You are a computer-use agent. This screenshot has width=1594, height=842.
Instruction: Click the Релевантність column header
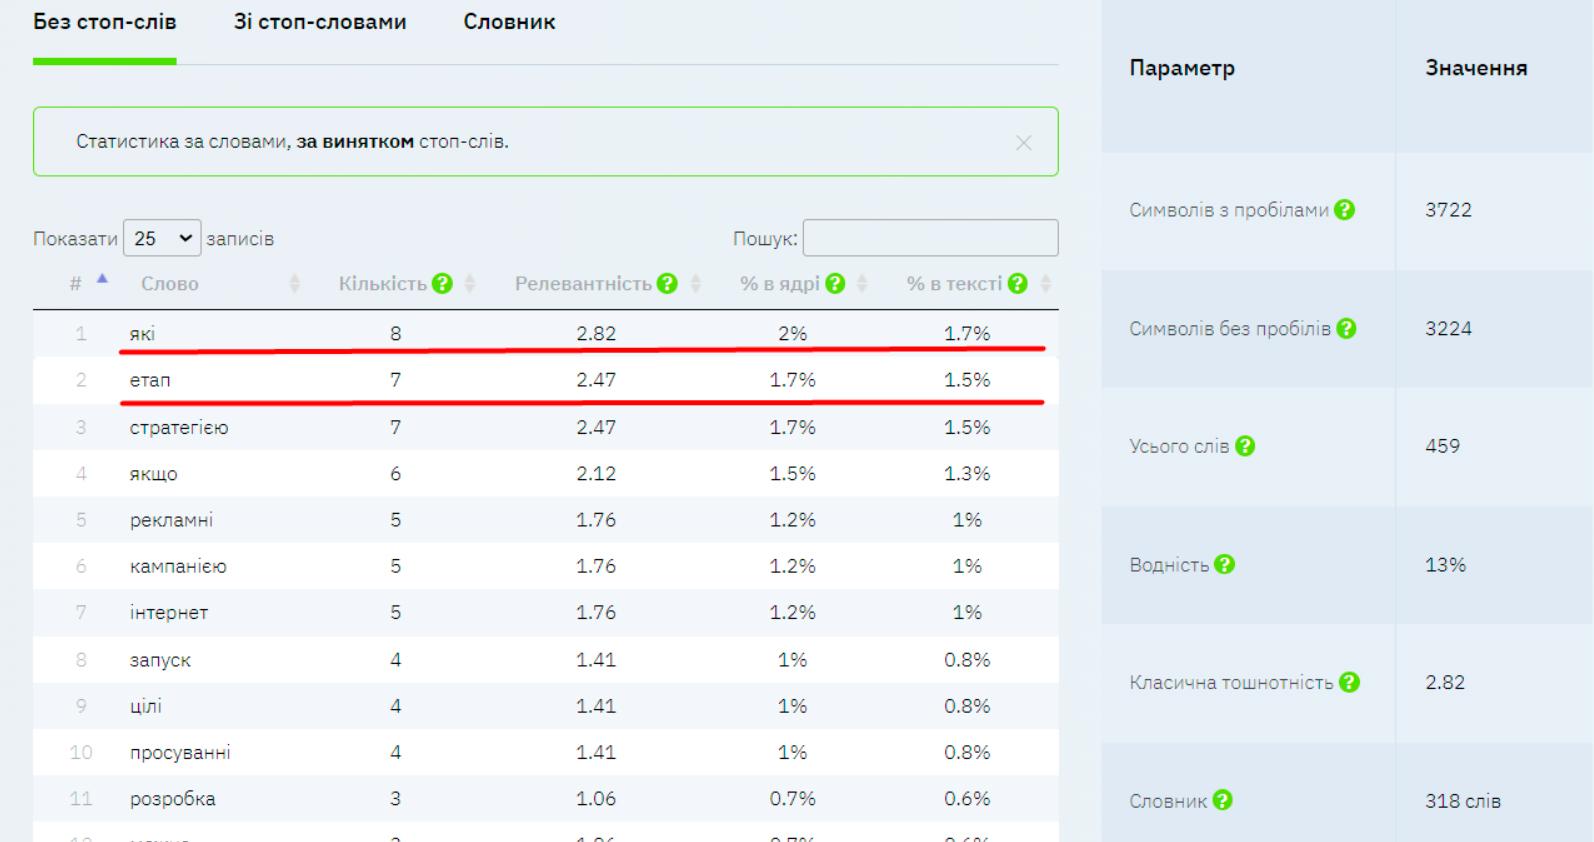click(583, 284)
